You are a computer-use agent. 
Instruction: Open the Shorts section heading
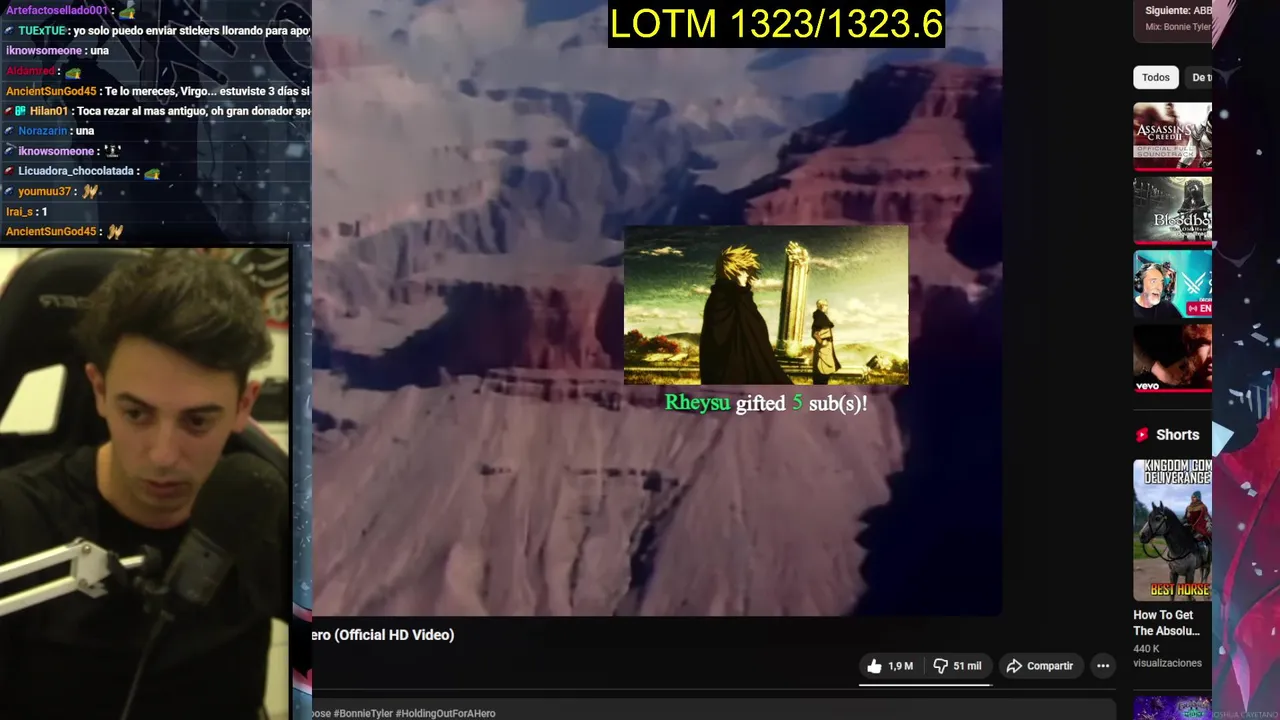(1177, 435)
